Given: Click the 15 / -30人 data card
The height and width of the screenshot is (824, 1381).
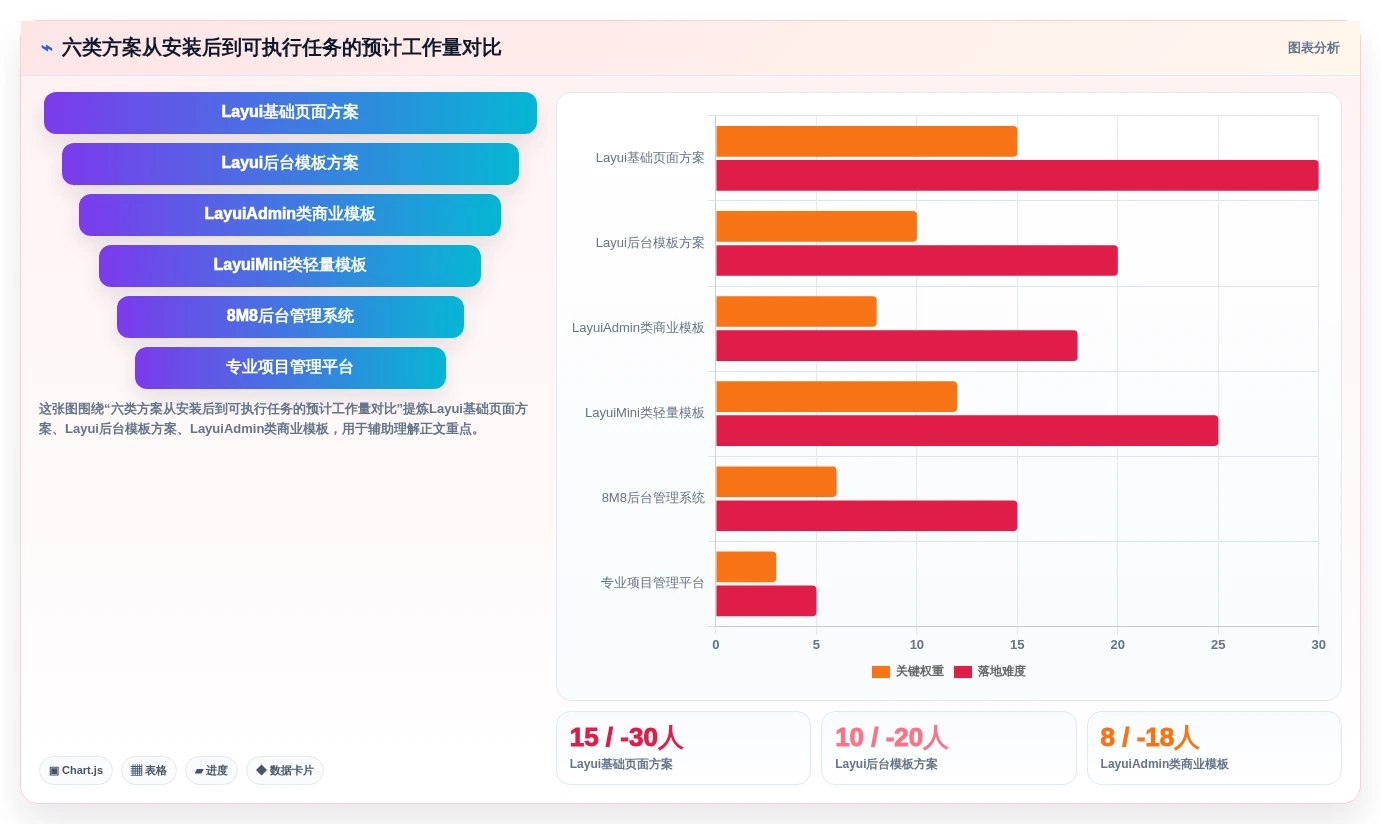Looking at the screenshot, I should (x=683, y=748).
